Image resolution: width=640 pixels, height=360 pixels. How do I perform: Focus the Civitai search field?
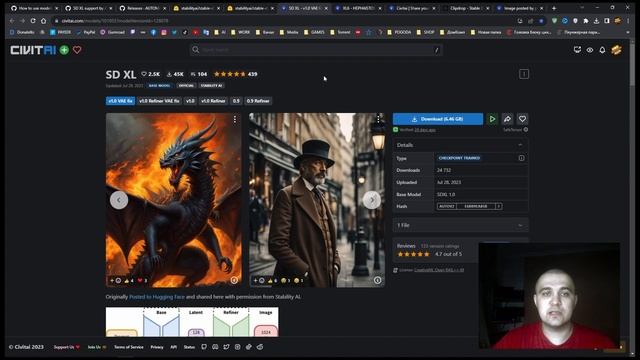click(x=316, y=50)
